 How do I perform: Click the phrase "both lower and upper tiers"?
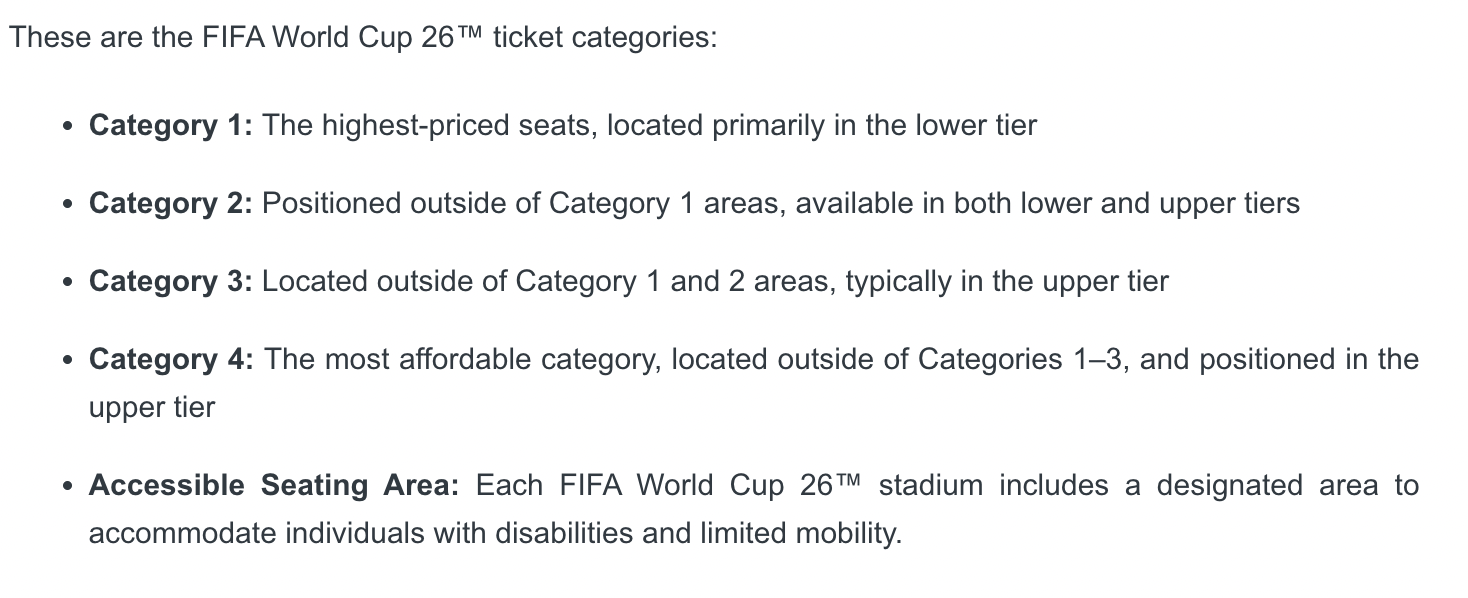pos(1126,204)
